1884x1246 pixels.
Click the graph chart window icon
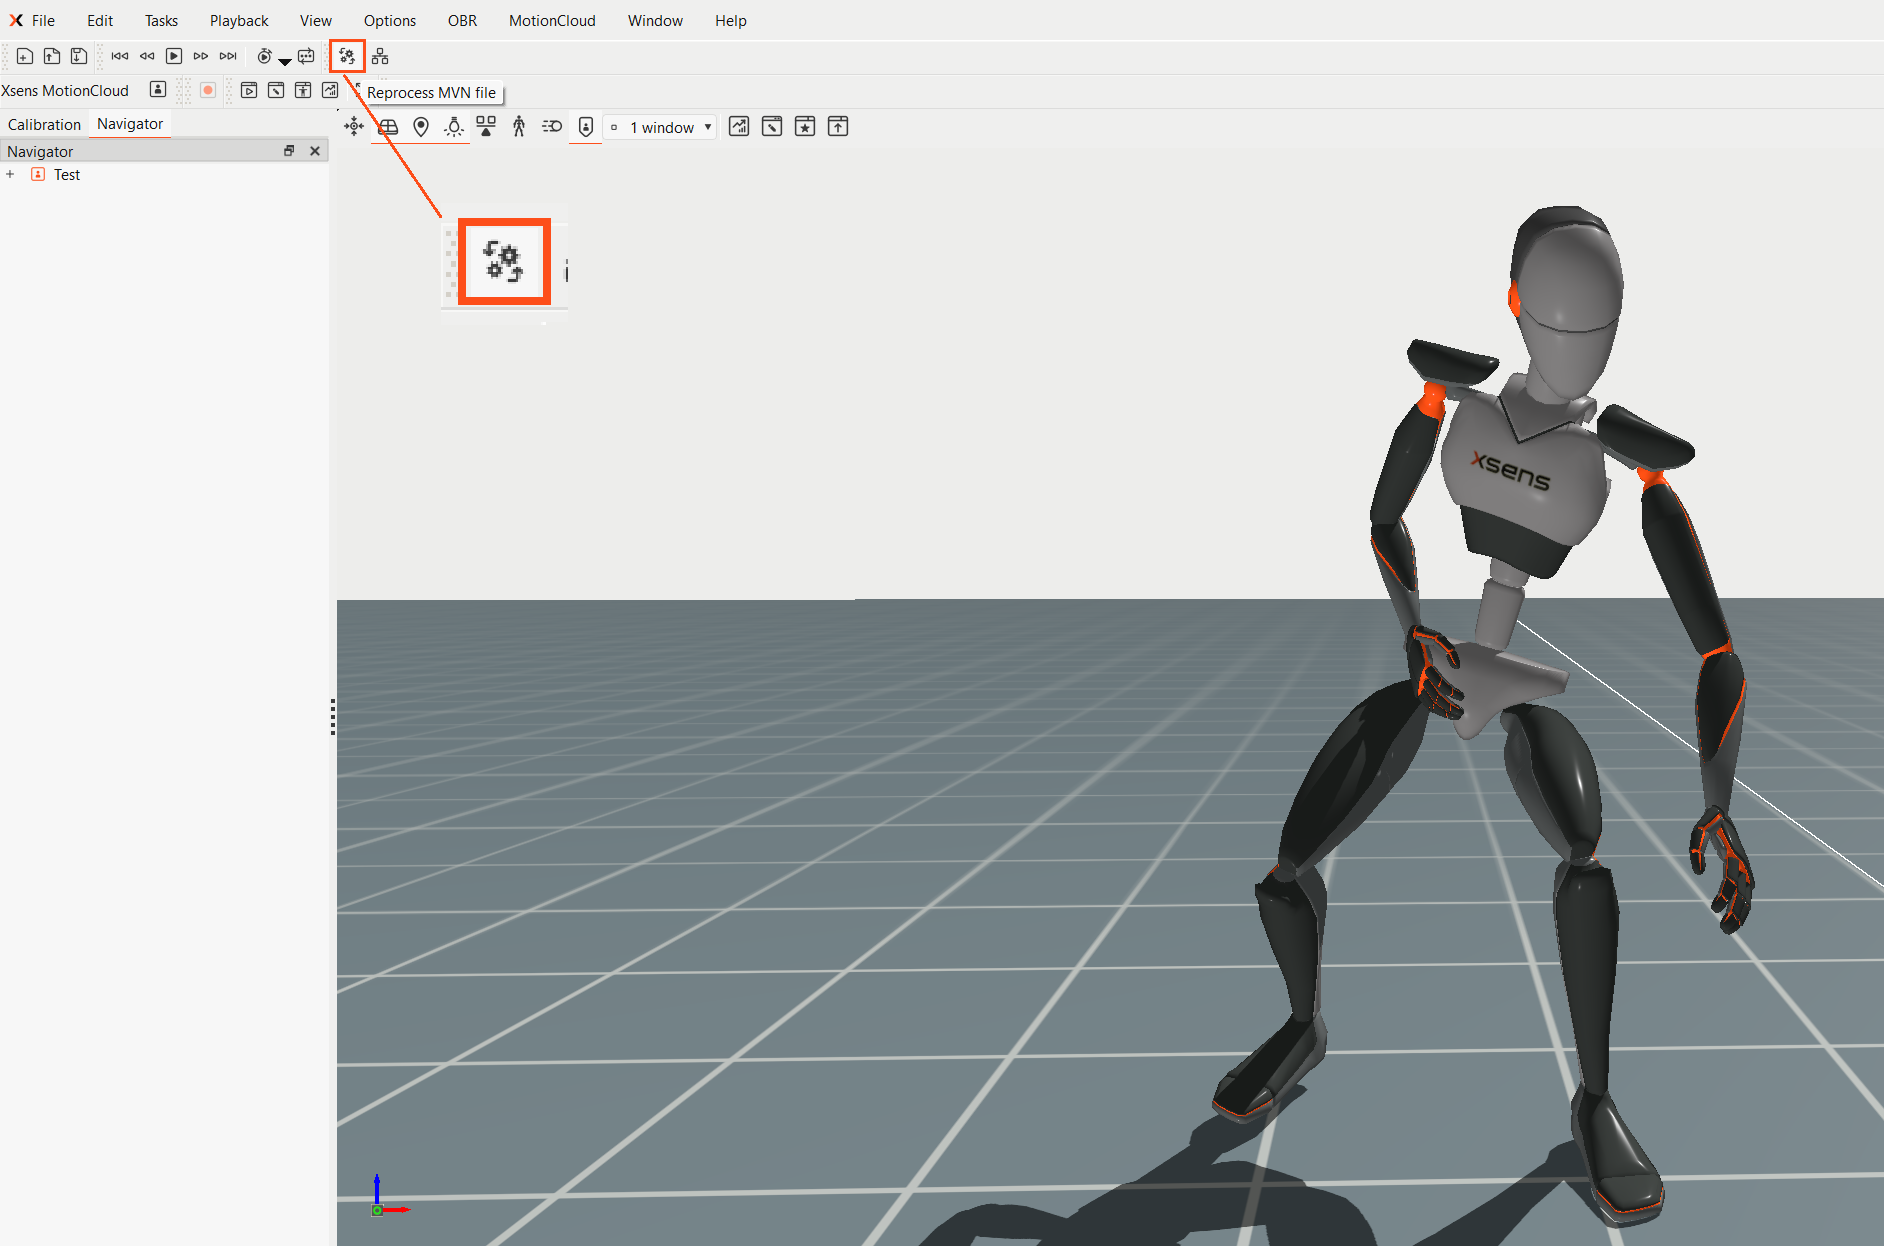click(x=739, y=127)
